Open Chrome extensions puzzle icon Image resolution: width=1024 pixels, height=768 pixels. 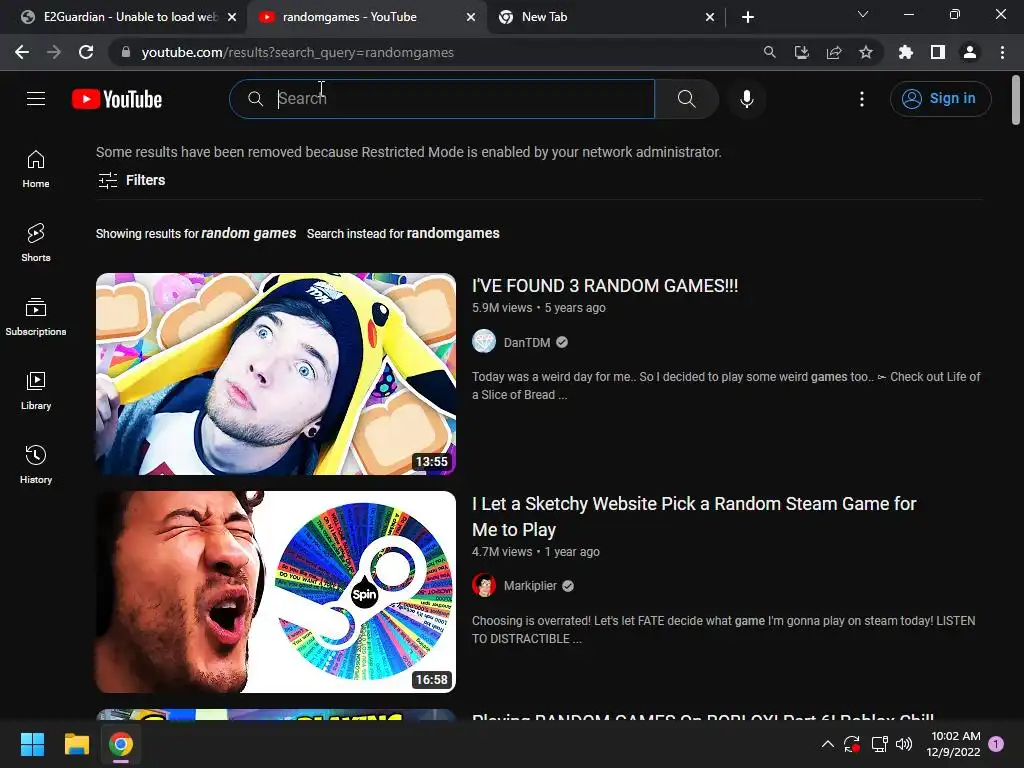(x=906, y=52)
